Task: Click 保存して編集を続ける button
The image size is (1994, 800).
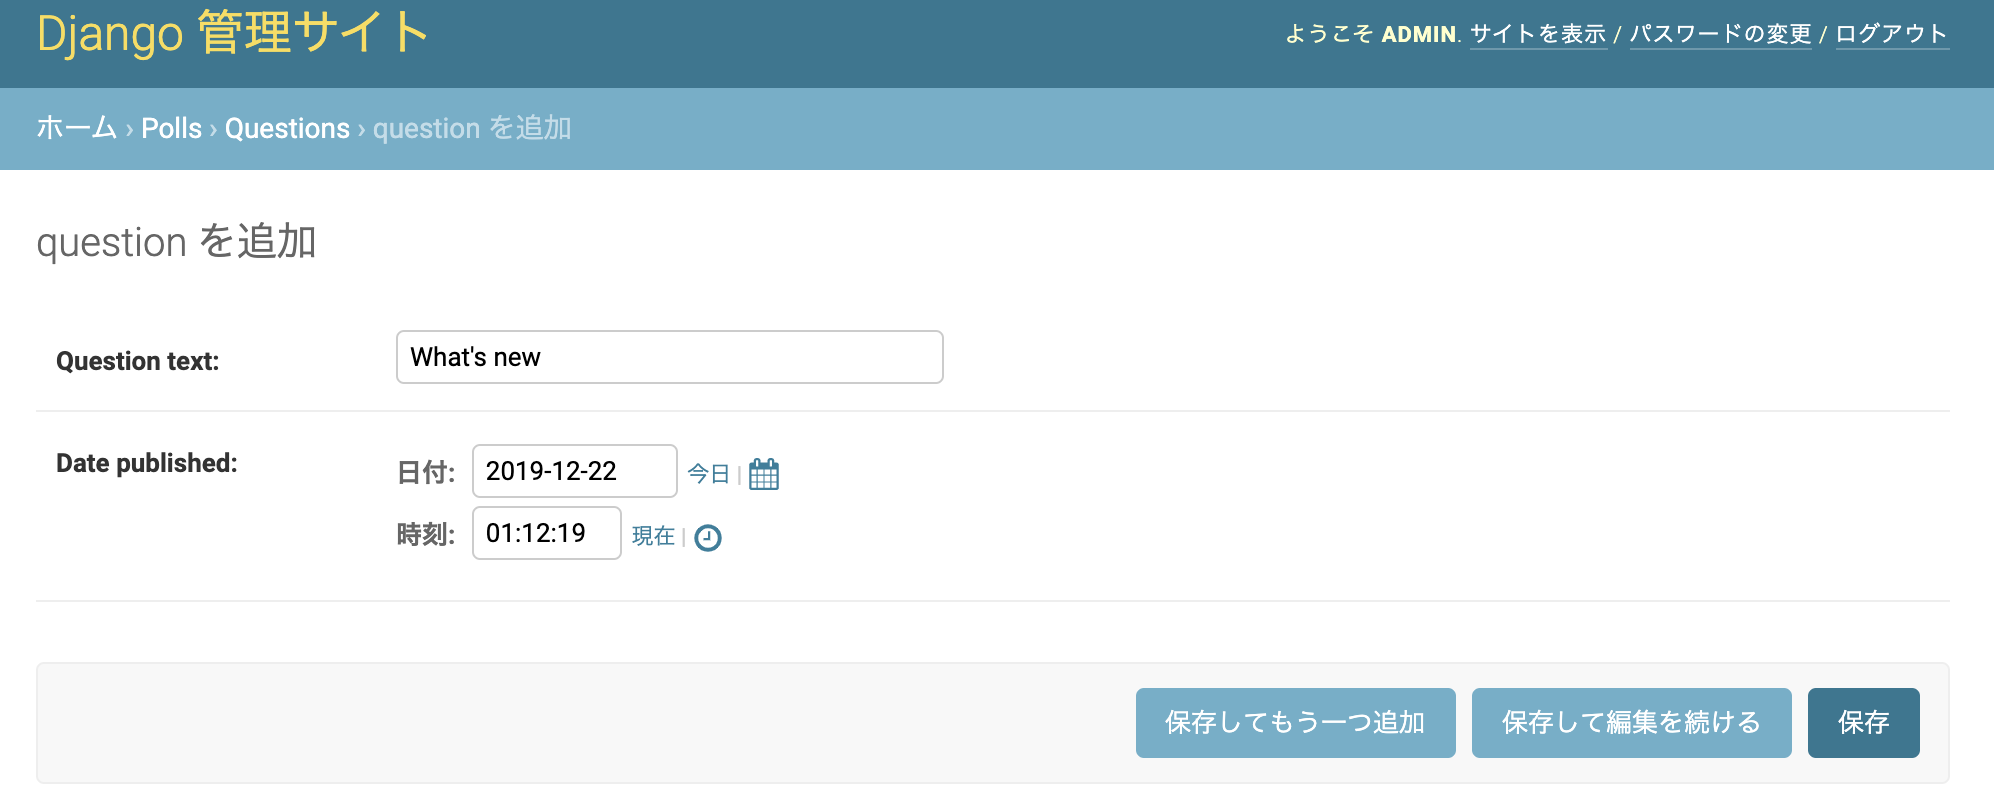Action: tap(1631, 722)
